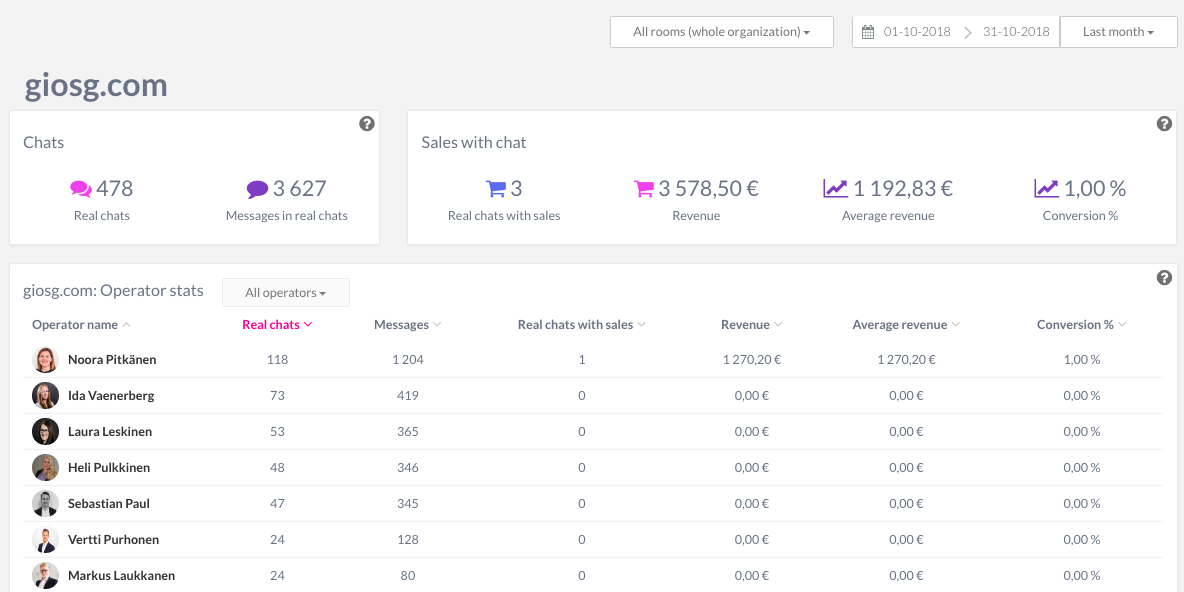Click Heli Pulkkinen's 346 messages value
Image resolution: width=1184 pixels, height=592 pixels.
408,467
